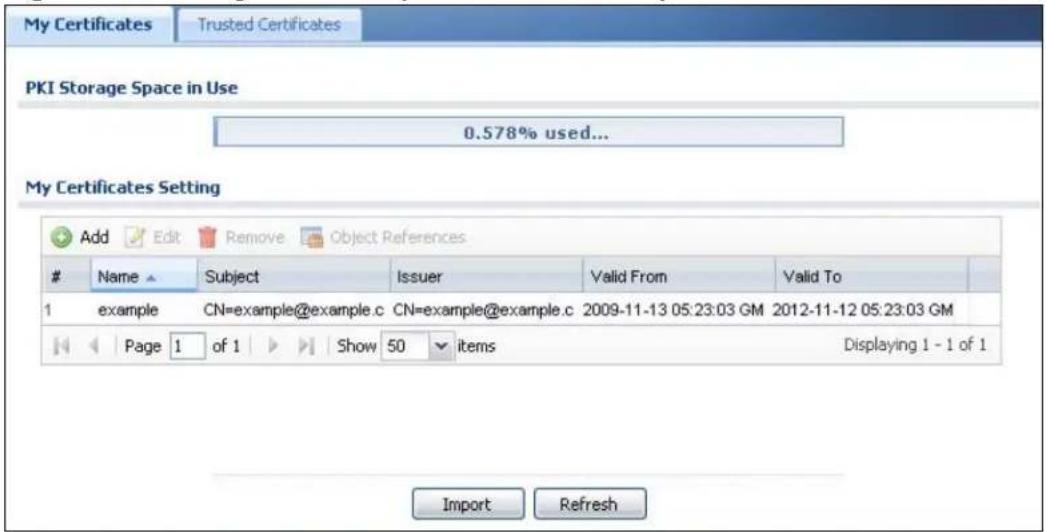Click the Remove trash can icon
This screenshot has width=1046, height=532.
click(207, 237)
